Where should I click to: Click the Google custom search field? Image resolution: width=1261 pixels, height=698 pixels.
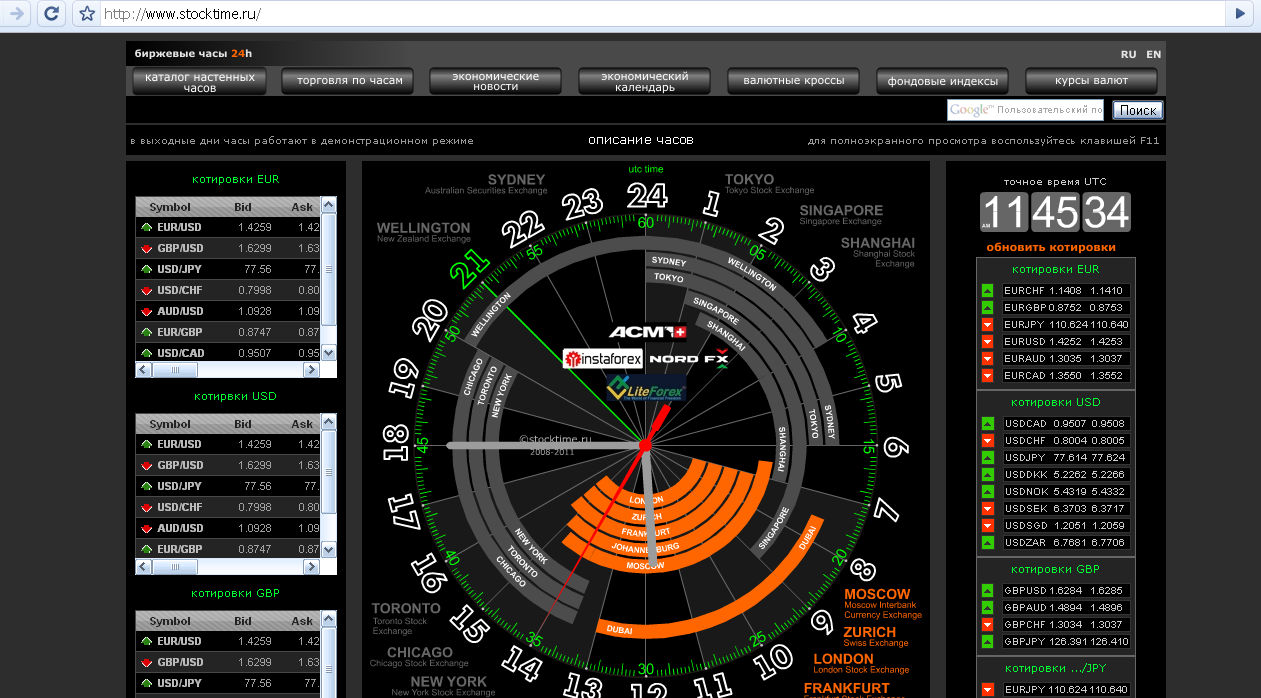point(1026,110)
